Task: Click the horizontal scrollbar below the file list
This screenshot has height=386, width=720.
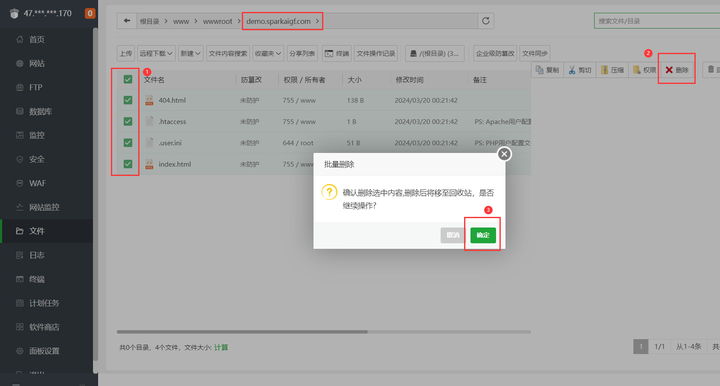Action: [242, 331]
